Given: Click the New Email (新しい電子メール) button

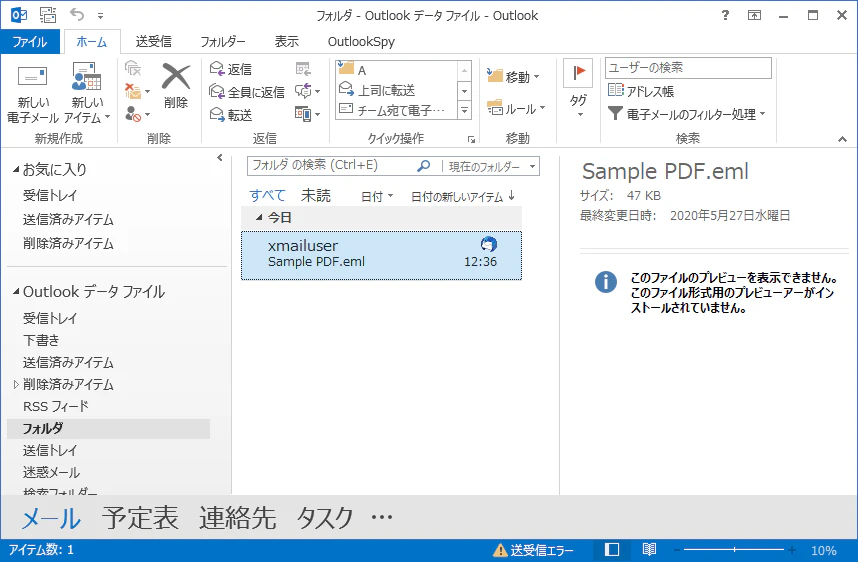Looking at the screenshot, I should coord(32,93).
